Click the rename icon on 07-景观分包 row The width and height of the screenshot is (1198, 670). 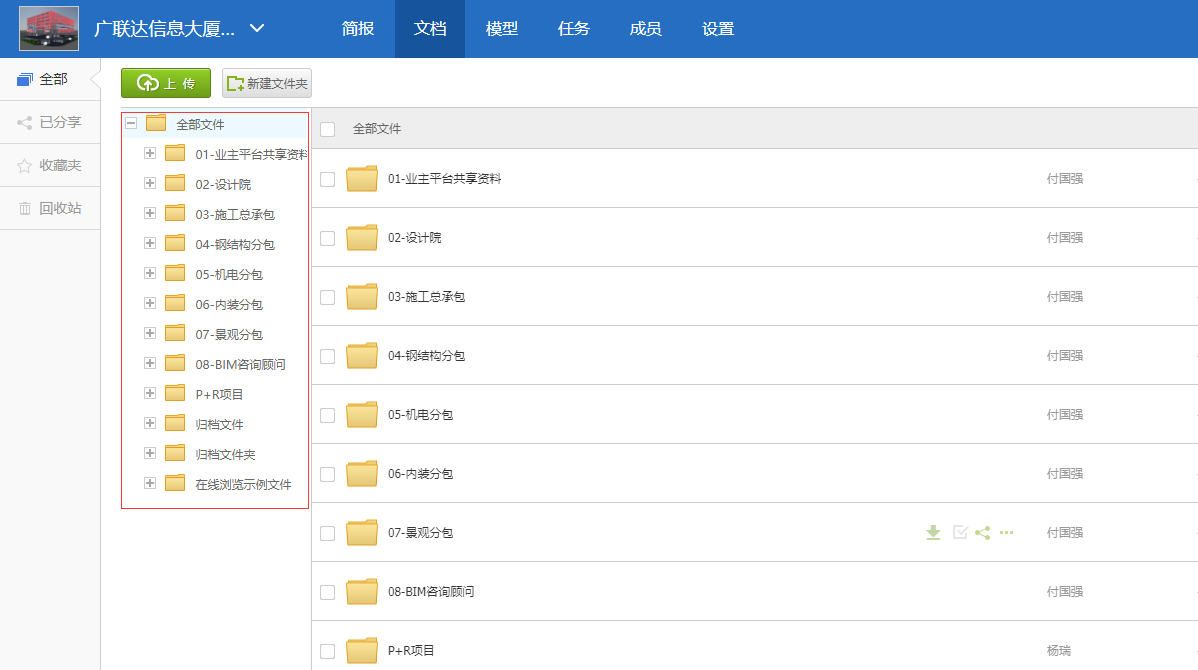click(x=959, y=533)
